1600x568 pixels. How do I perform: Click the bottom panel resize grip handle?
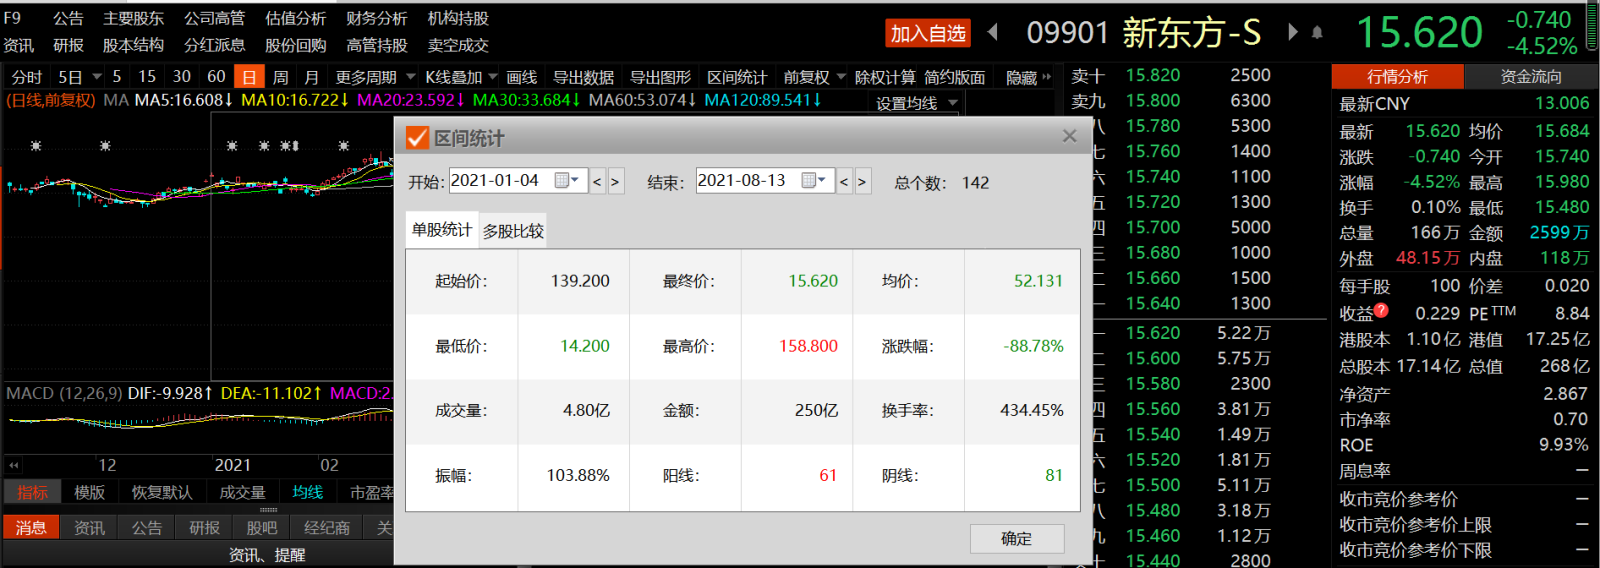[268, 510]
